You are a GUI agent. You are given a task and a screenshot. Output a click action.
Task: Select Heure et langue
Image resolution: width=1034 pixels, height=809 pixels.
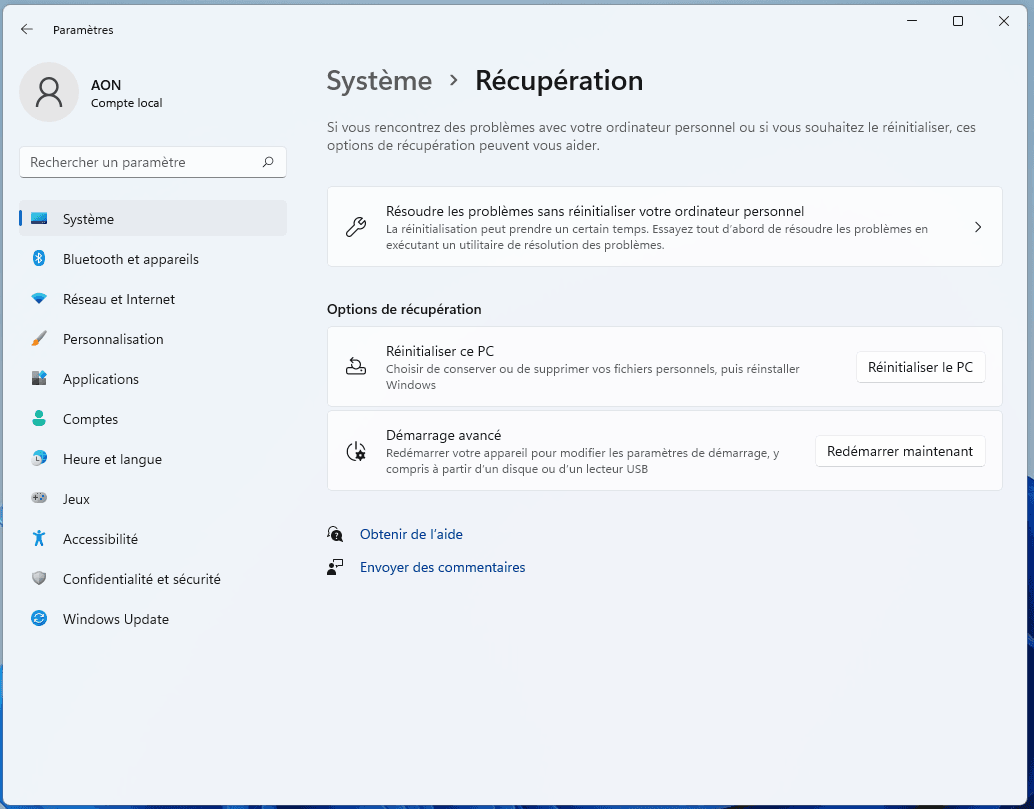pyautogui.click(x=153, y=458)
